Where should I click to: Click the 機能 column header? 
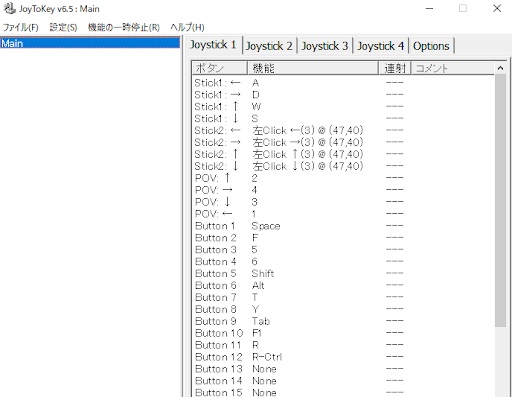pyautogui.click(x=313, y=68)
